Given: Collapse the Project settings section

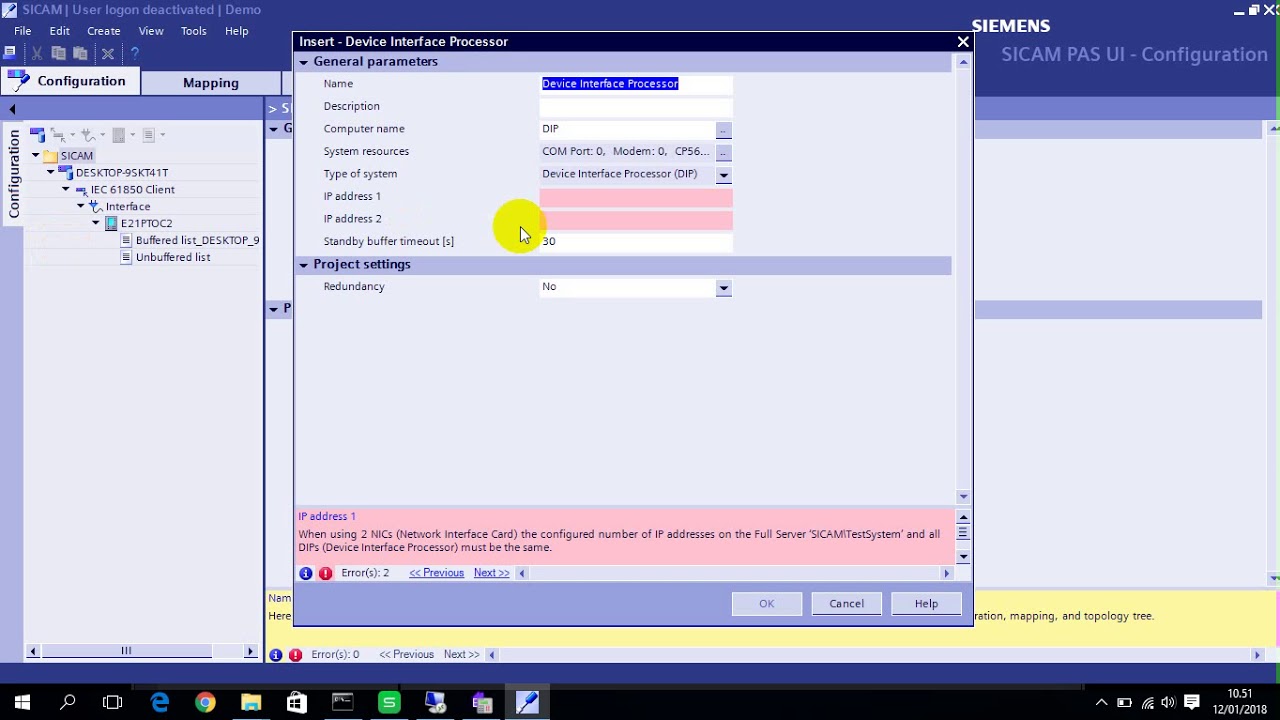Looking at the screenshot, I should (x=303, y=265).
